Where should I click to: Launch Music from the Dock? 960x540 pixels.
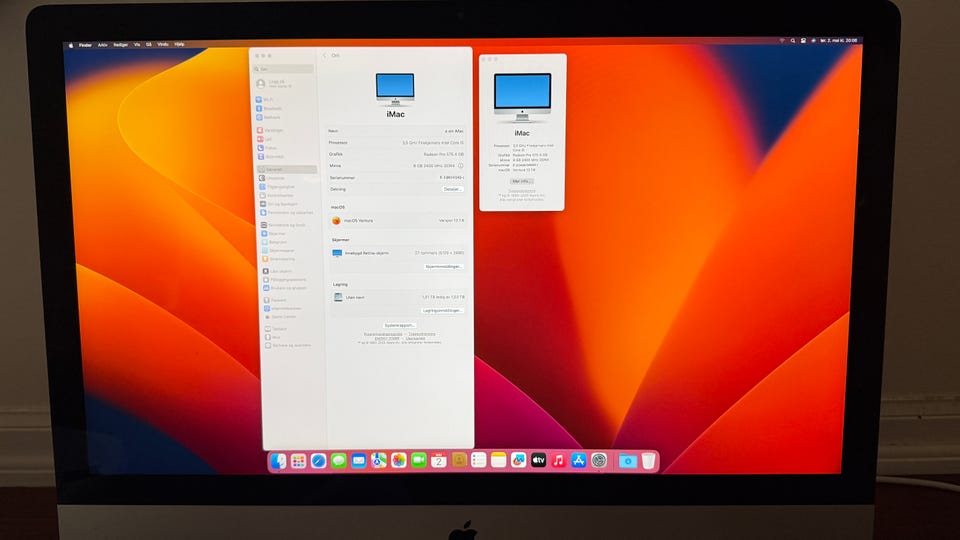[x=558, y=460]
